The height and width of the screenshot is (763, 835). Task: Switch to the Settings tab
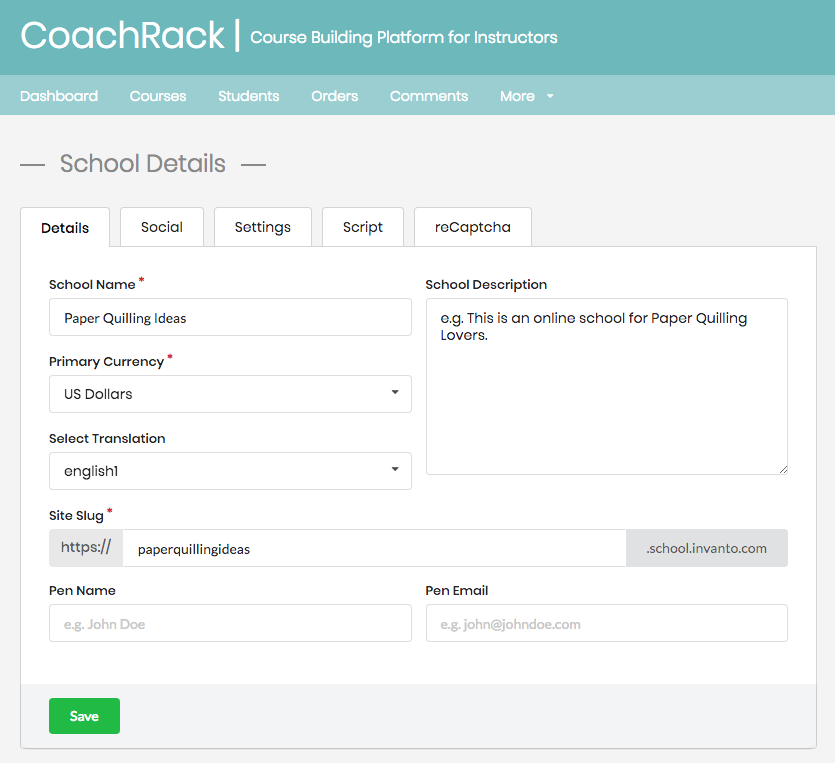point(263,227)
